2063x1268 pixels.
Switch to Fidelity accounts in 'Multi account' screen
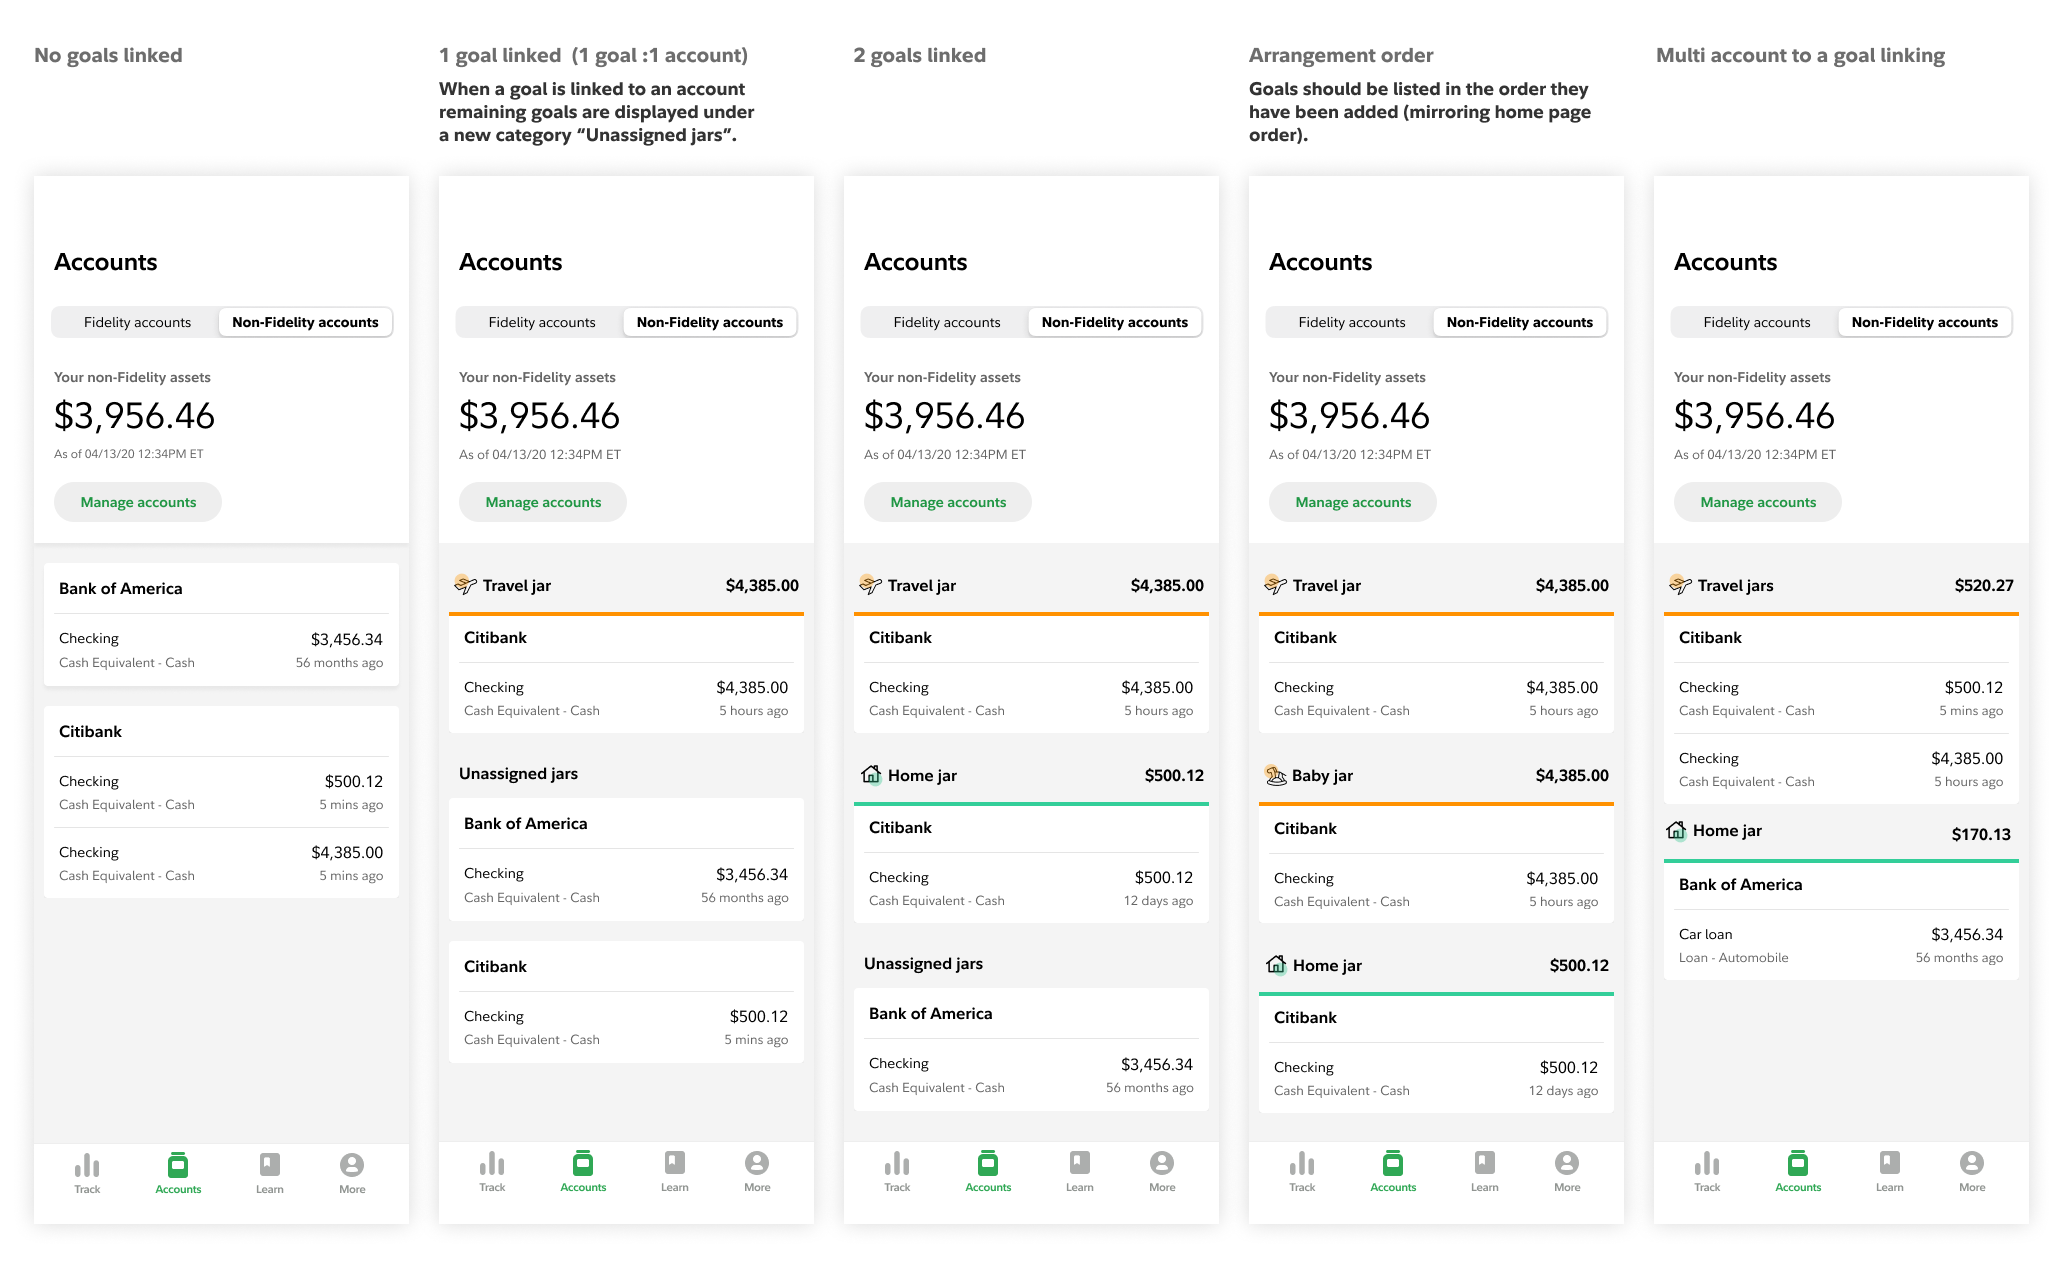point(1756,322)
